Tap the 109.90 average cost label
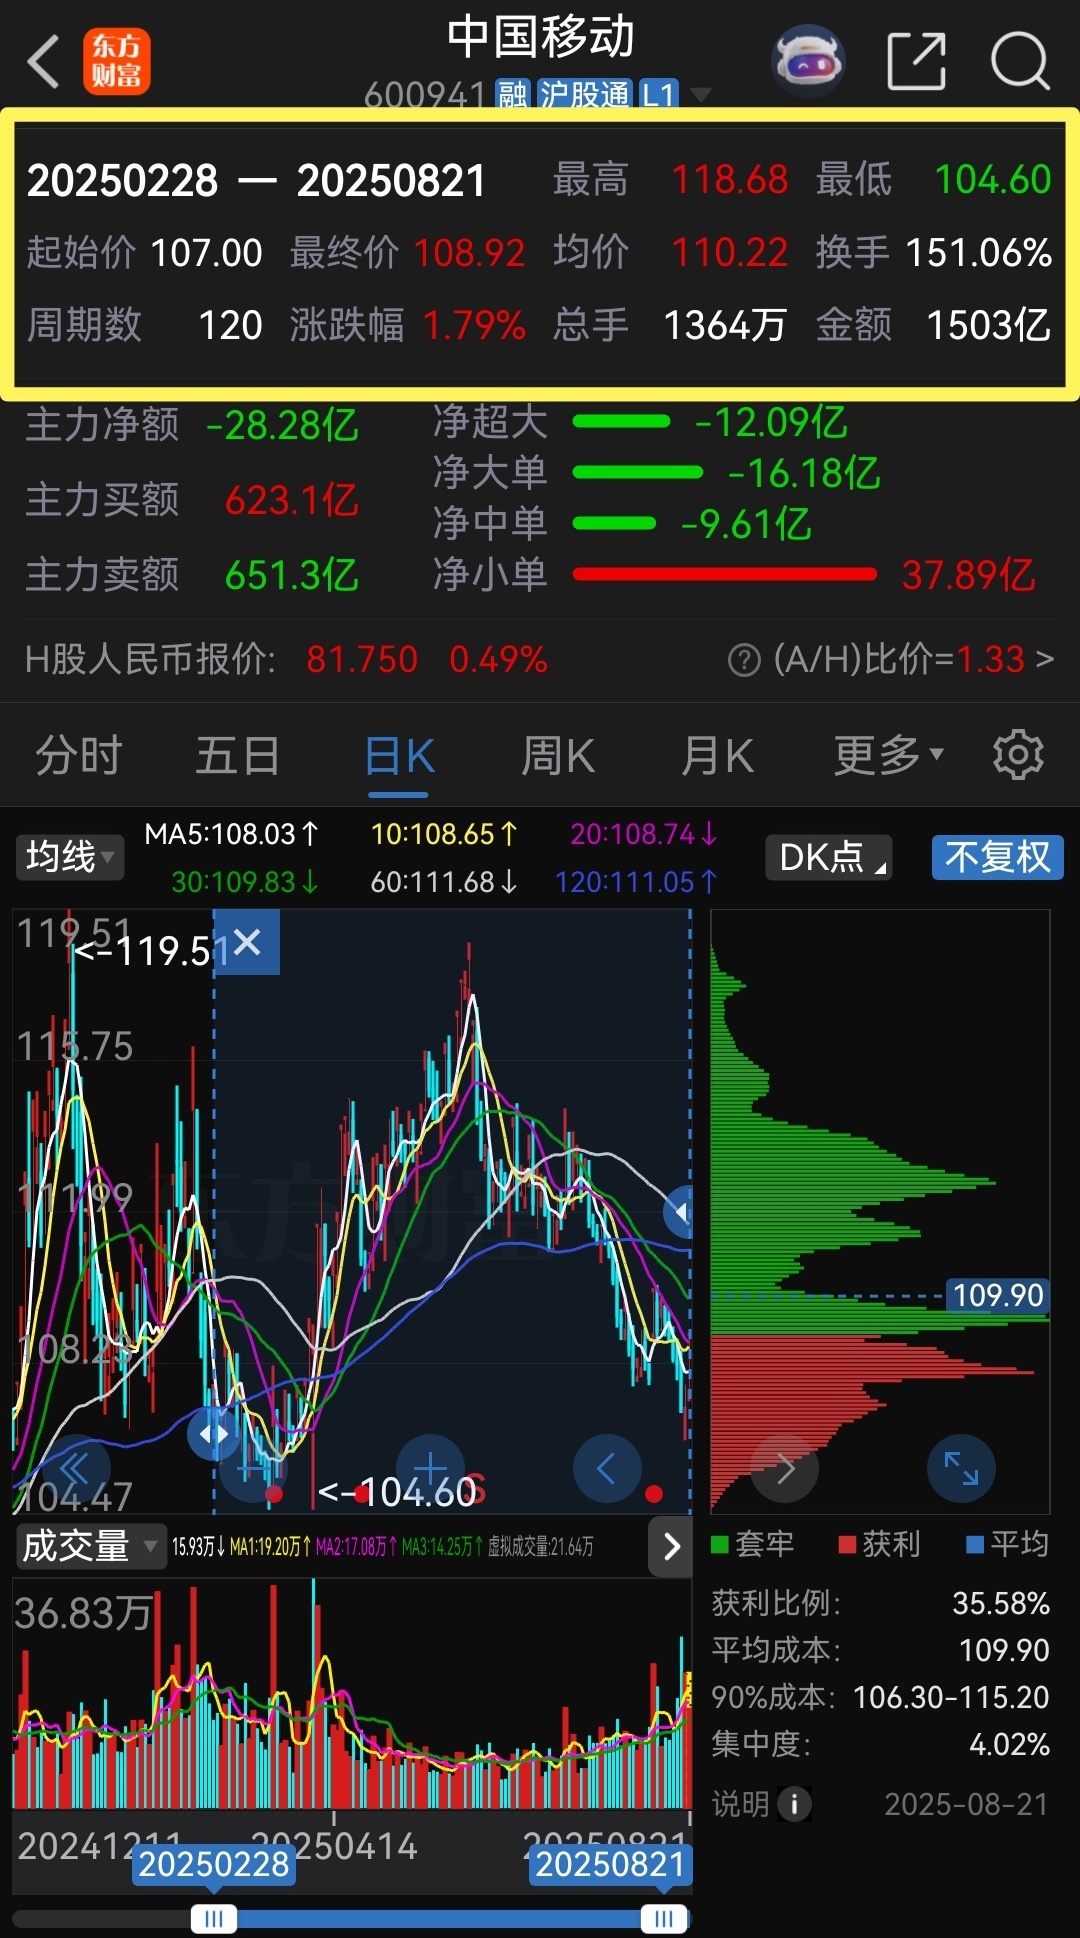This screenshot has width=1080, height=1938. [998, 1295]
